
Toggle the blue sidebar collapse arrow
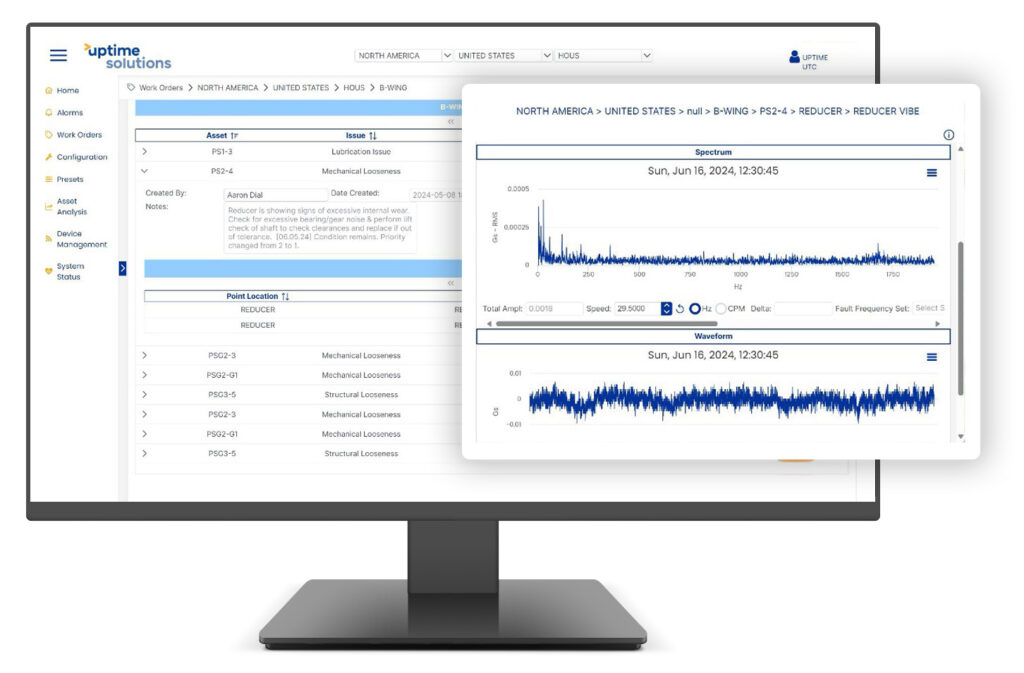point(122,268)
